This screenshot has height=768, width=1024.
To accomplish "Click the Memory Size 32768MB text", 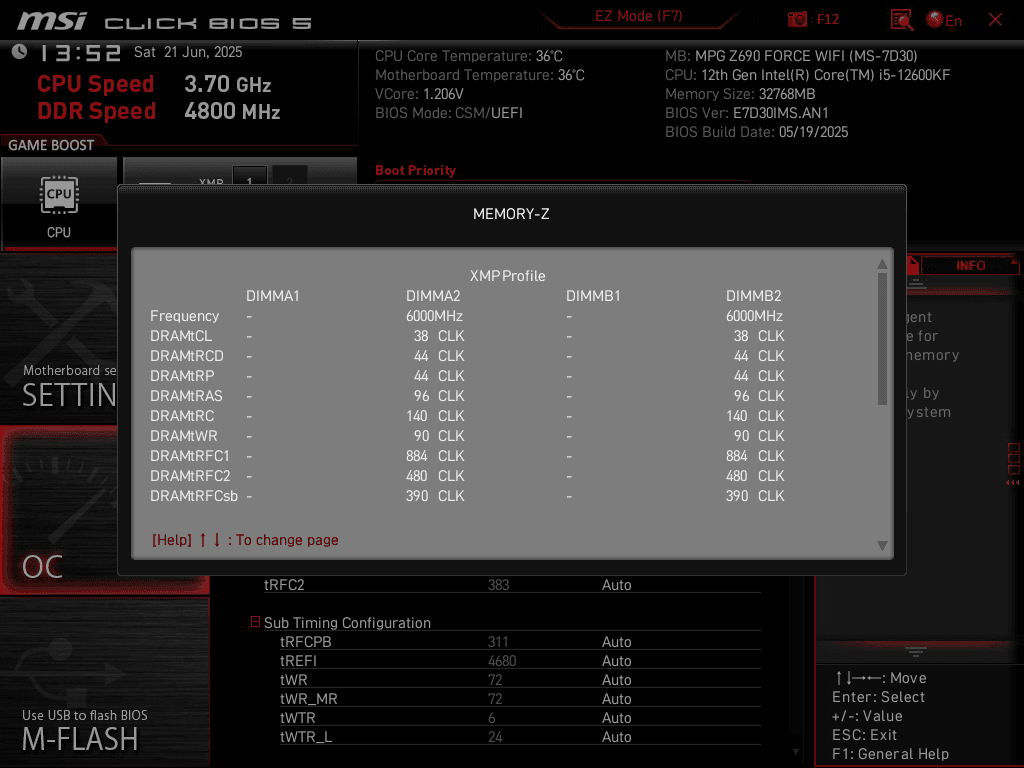I will click(740, 94).
